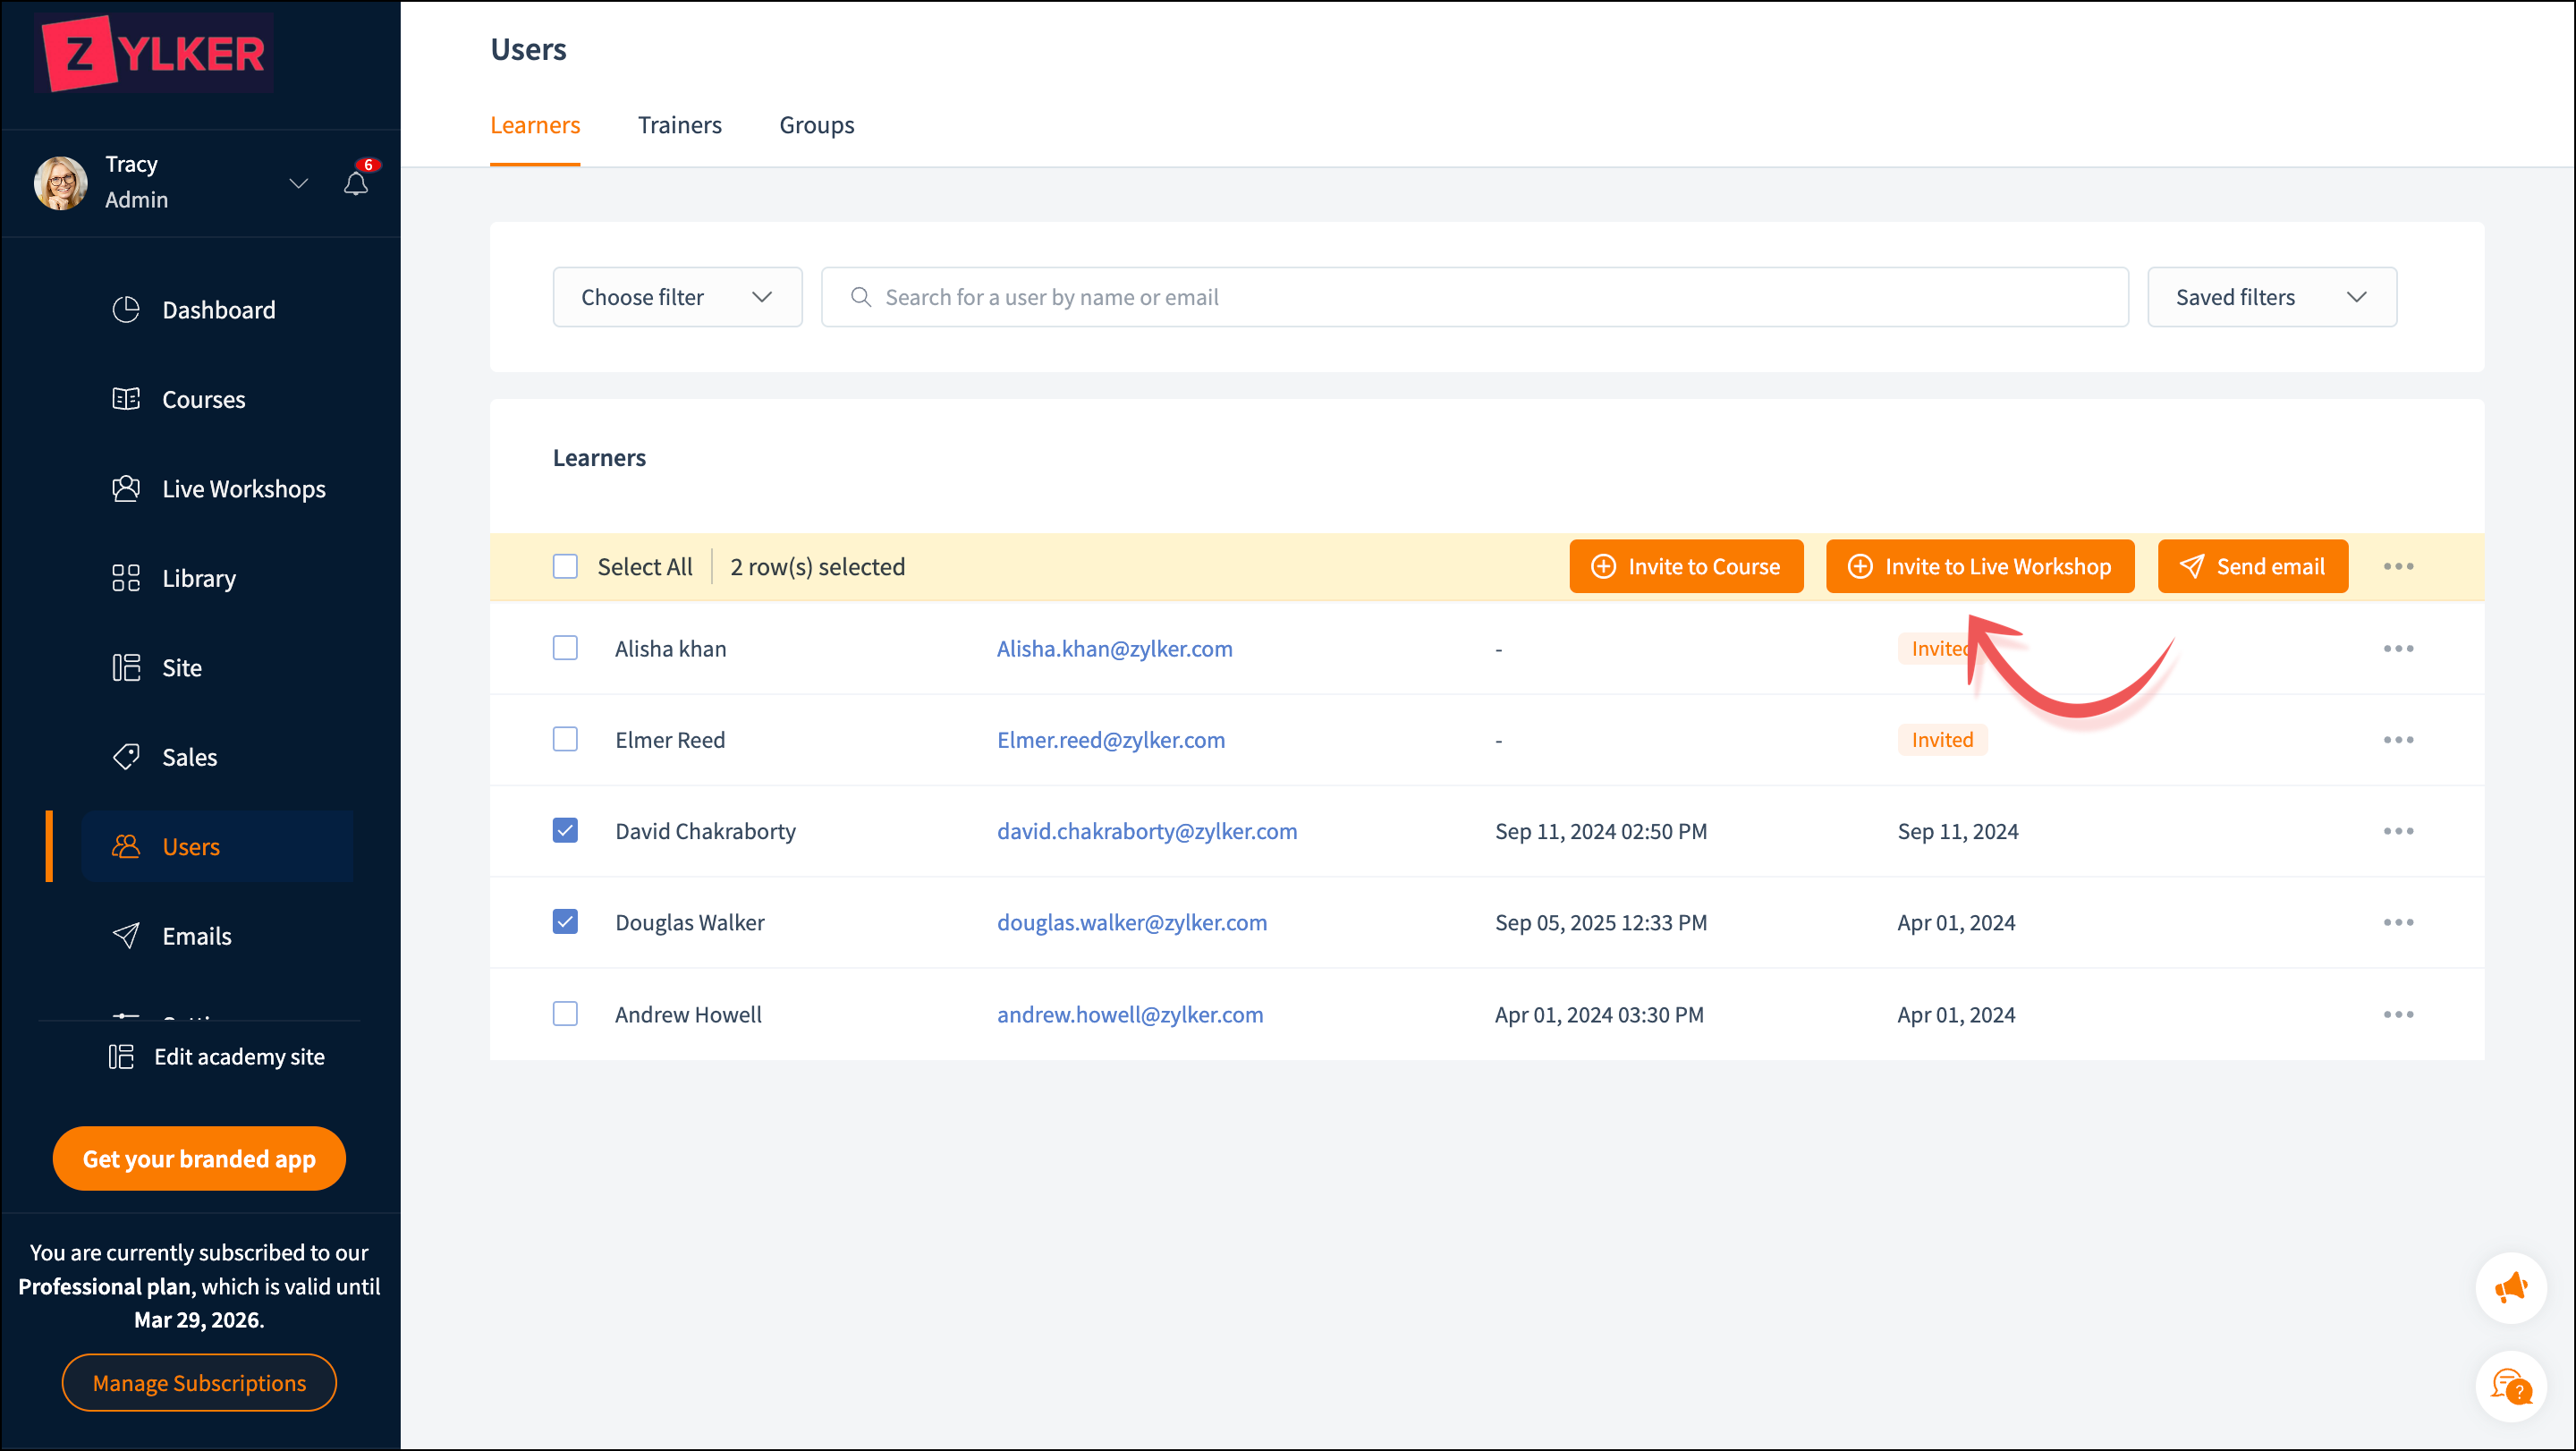Select the Andrew Howell checkbox

[565, 1014]
